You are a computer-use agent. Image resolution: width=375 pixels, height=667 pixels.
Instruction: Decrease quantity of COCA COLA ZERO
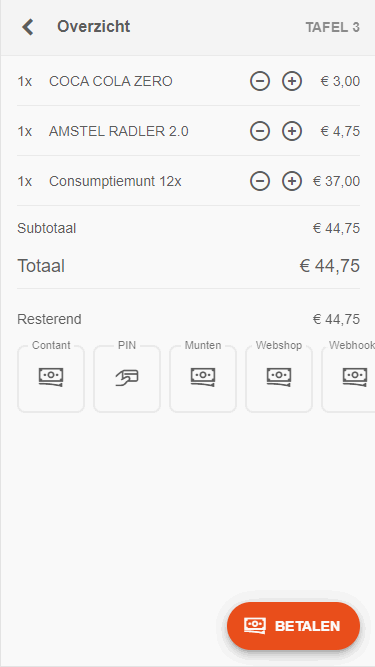click(260, 81)
